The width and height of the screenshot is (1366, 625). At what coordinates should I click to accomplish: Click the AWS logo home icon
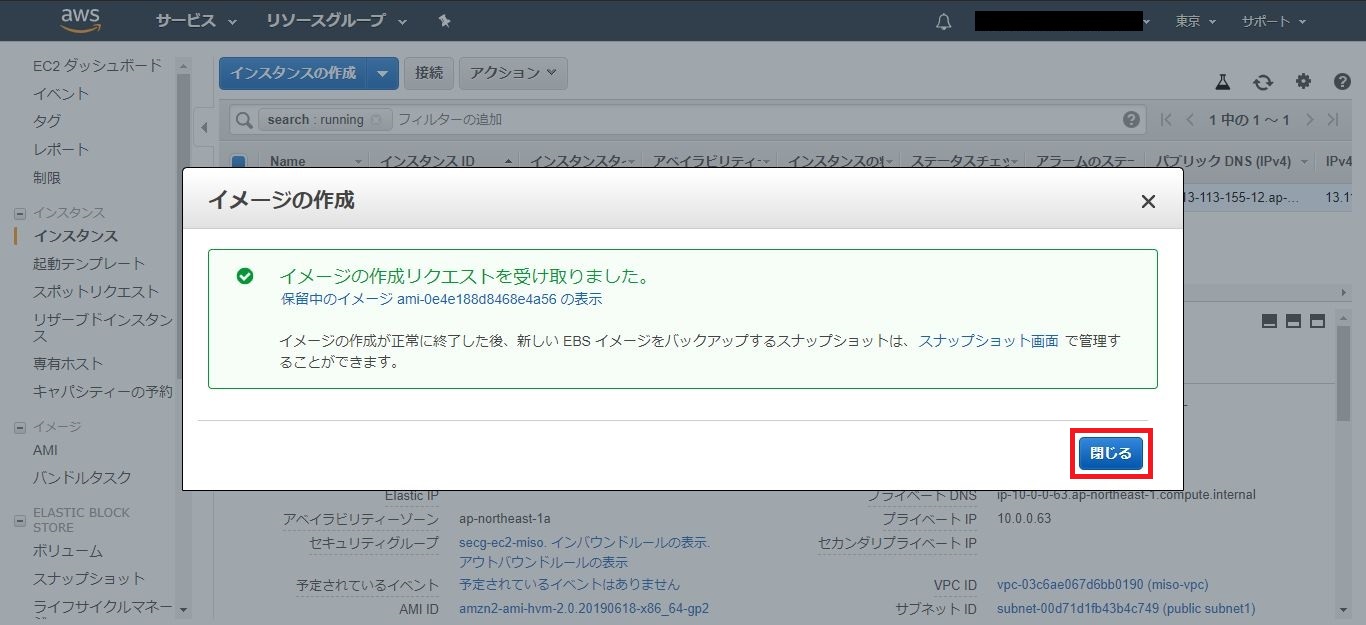point(80,20)
